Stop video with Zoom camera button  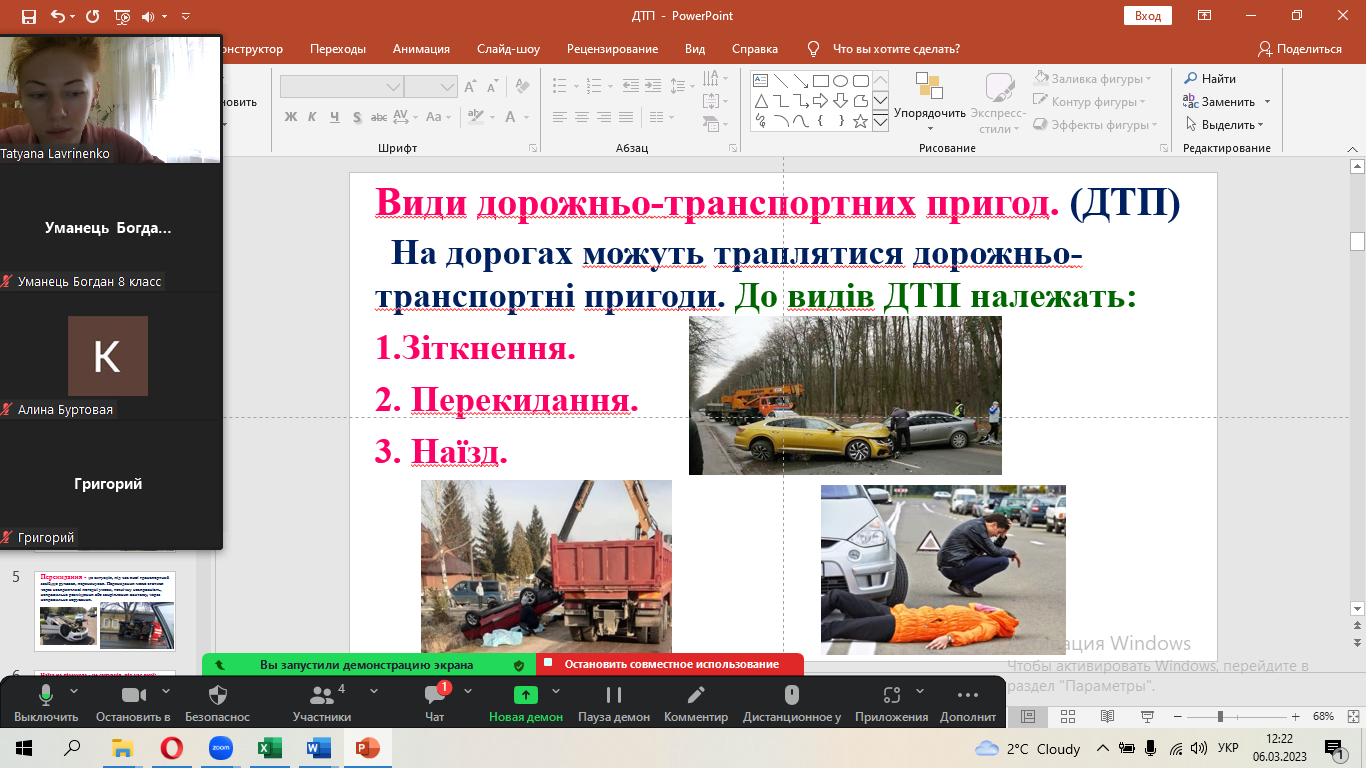point(133,696)
